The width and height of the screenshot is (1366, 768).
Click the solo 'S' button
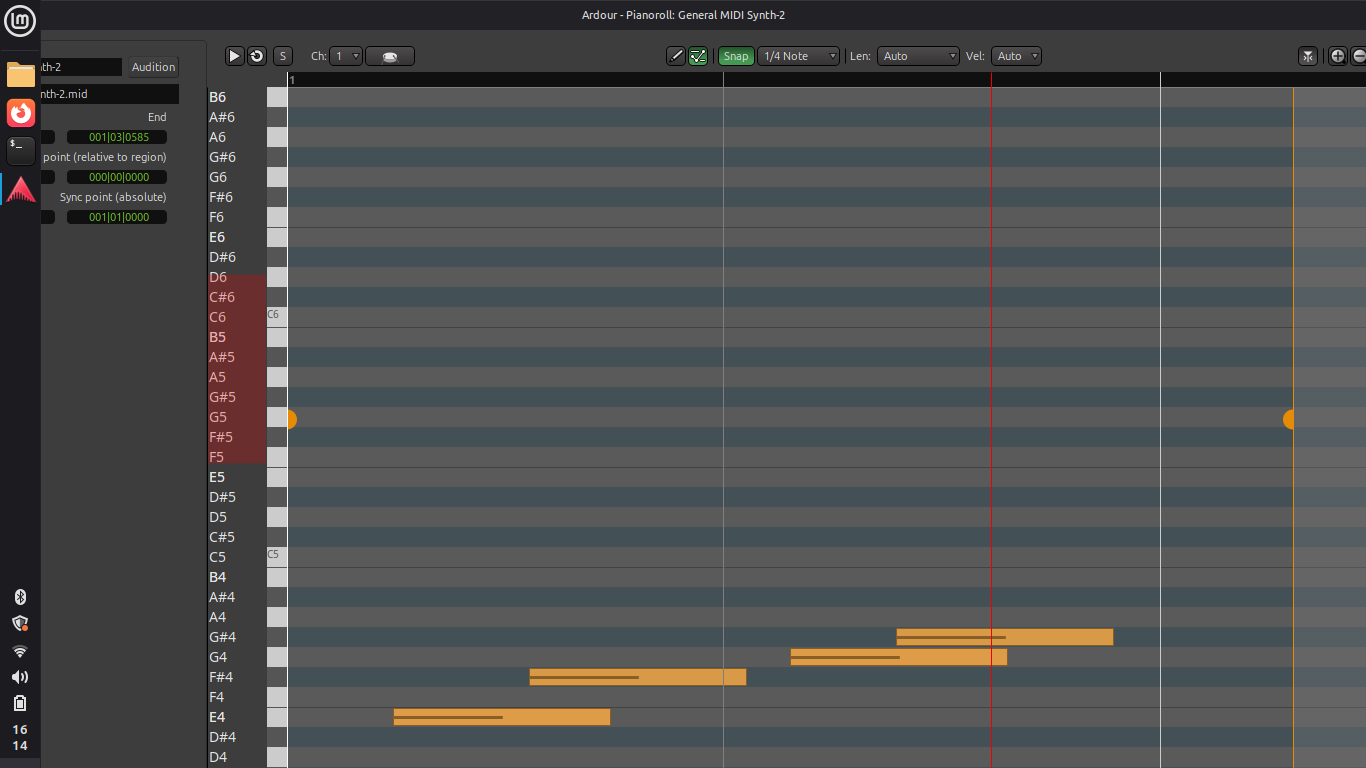click(282, 56)
